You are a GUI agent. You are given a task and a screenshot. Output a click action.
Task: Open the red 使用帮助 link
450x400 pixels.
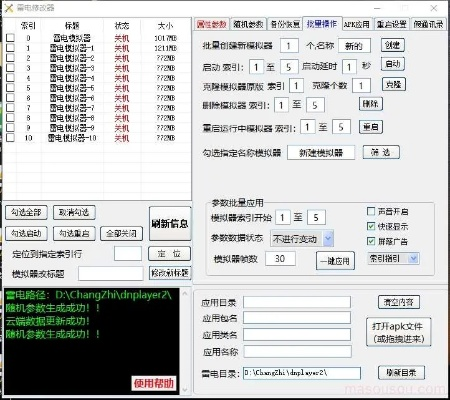tap(154, 383)
